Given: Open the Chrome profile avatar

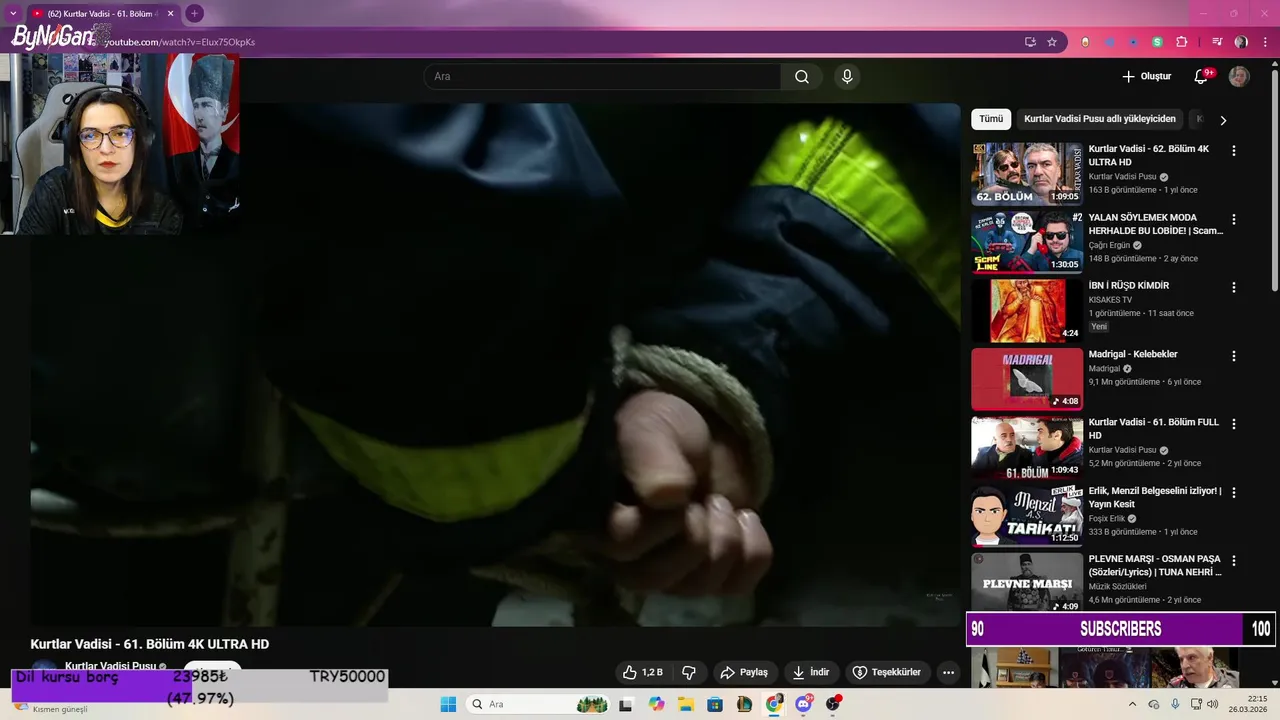Looking at the screenshot, I should click(1241, 42).
